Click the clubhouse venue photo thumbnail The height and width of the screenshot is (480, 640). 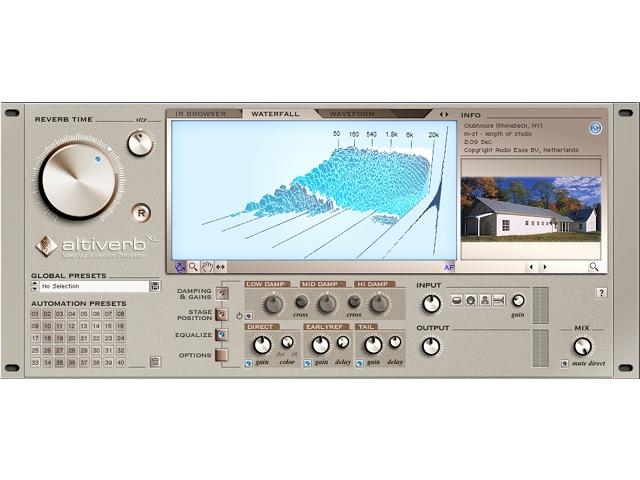point(531,209)
